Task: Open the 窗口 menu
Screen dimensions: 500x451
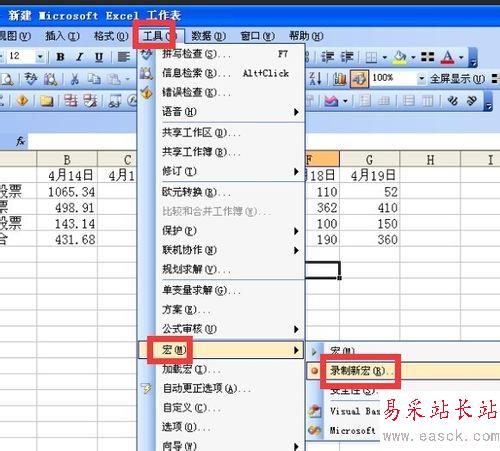Action: point(257,36)
